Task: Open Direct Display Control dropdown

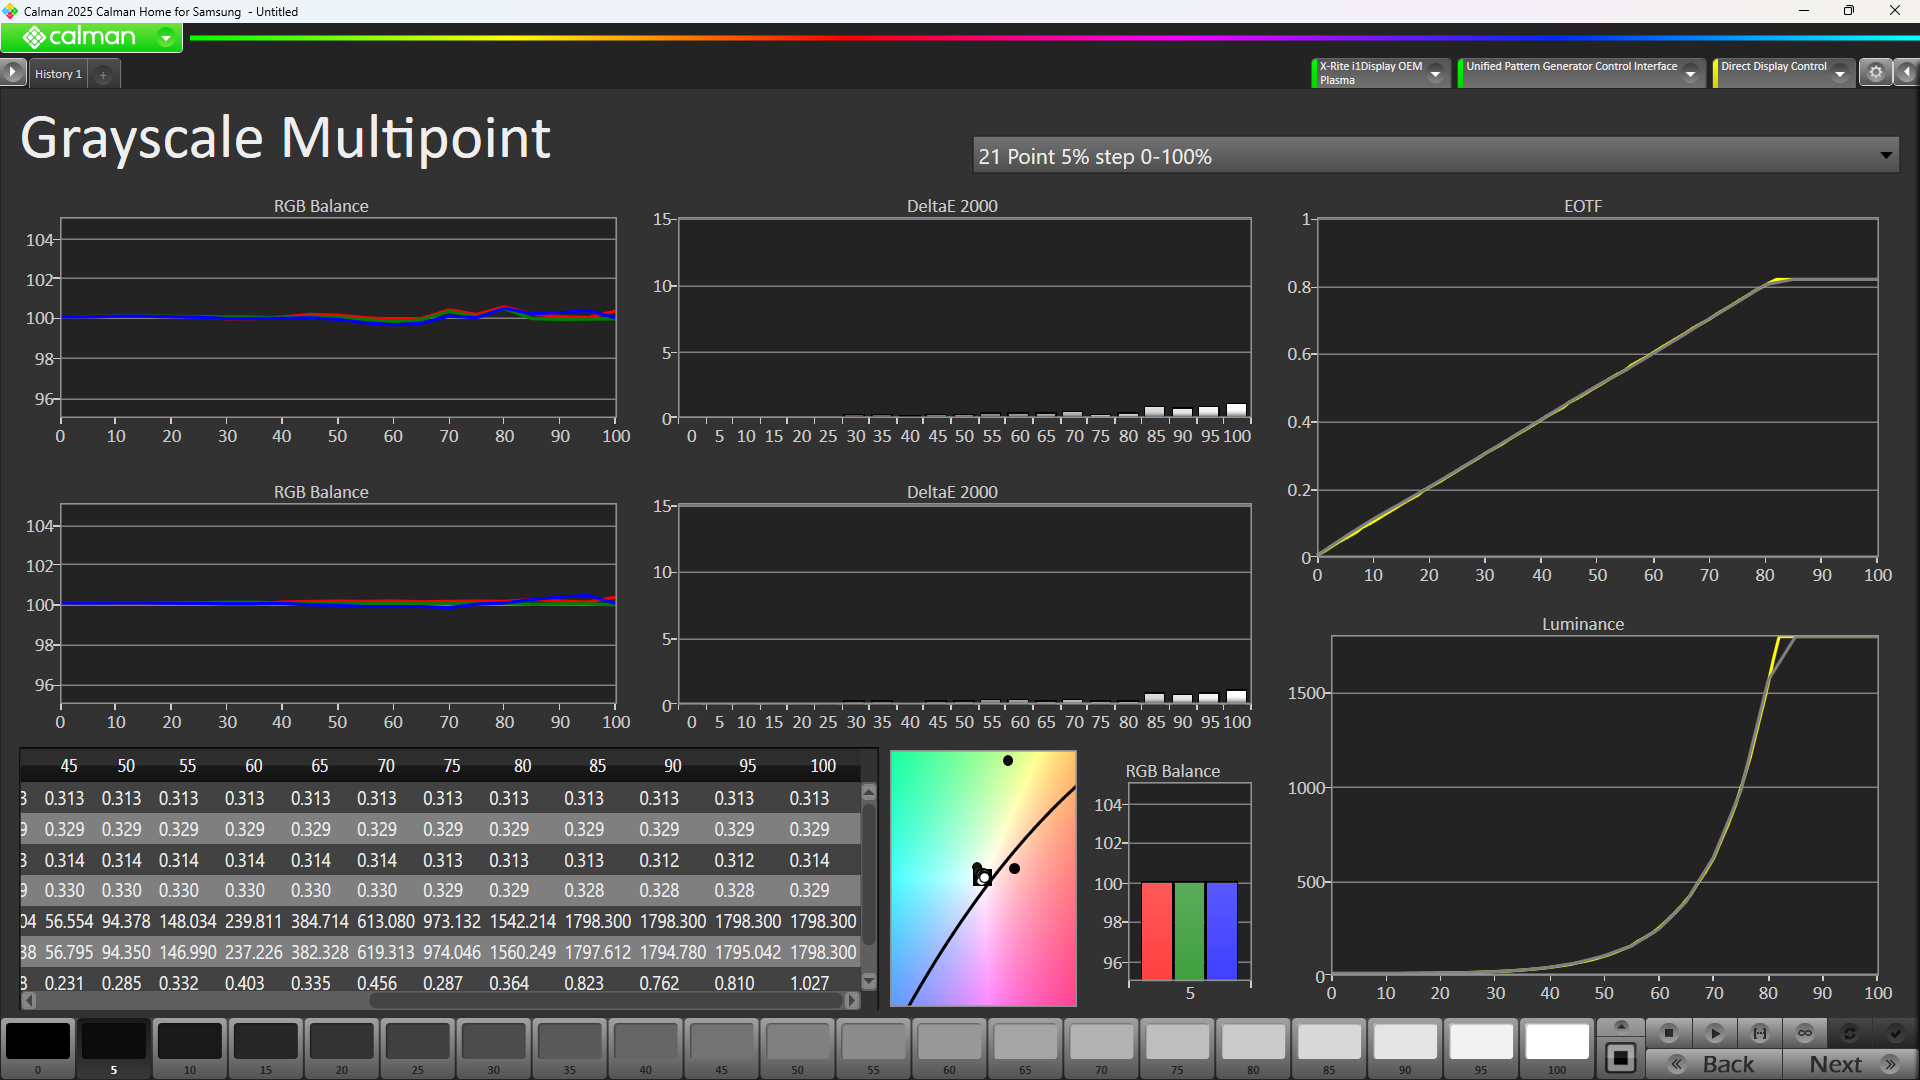Action: (1839, 74)
